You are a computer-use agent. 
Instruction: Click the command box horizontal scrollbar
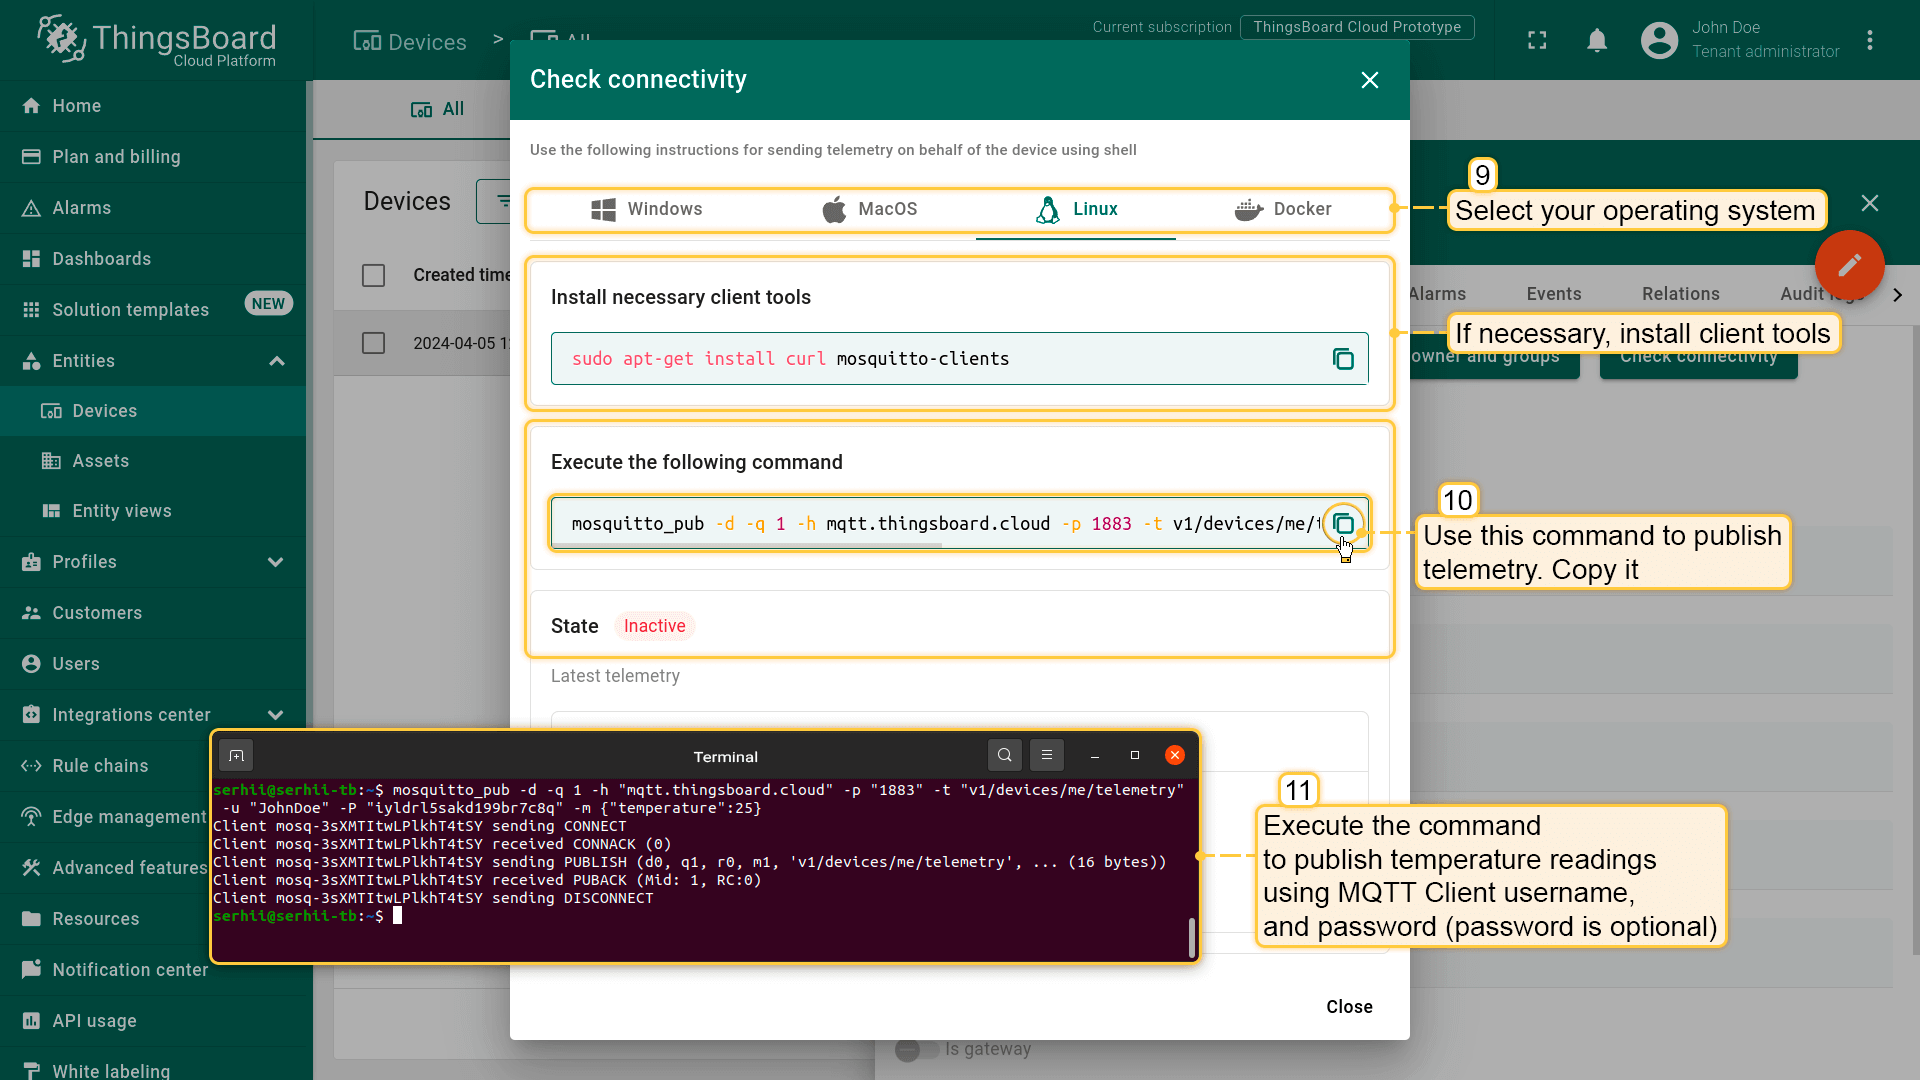[x=746, y=546]
